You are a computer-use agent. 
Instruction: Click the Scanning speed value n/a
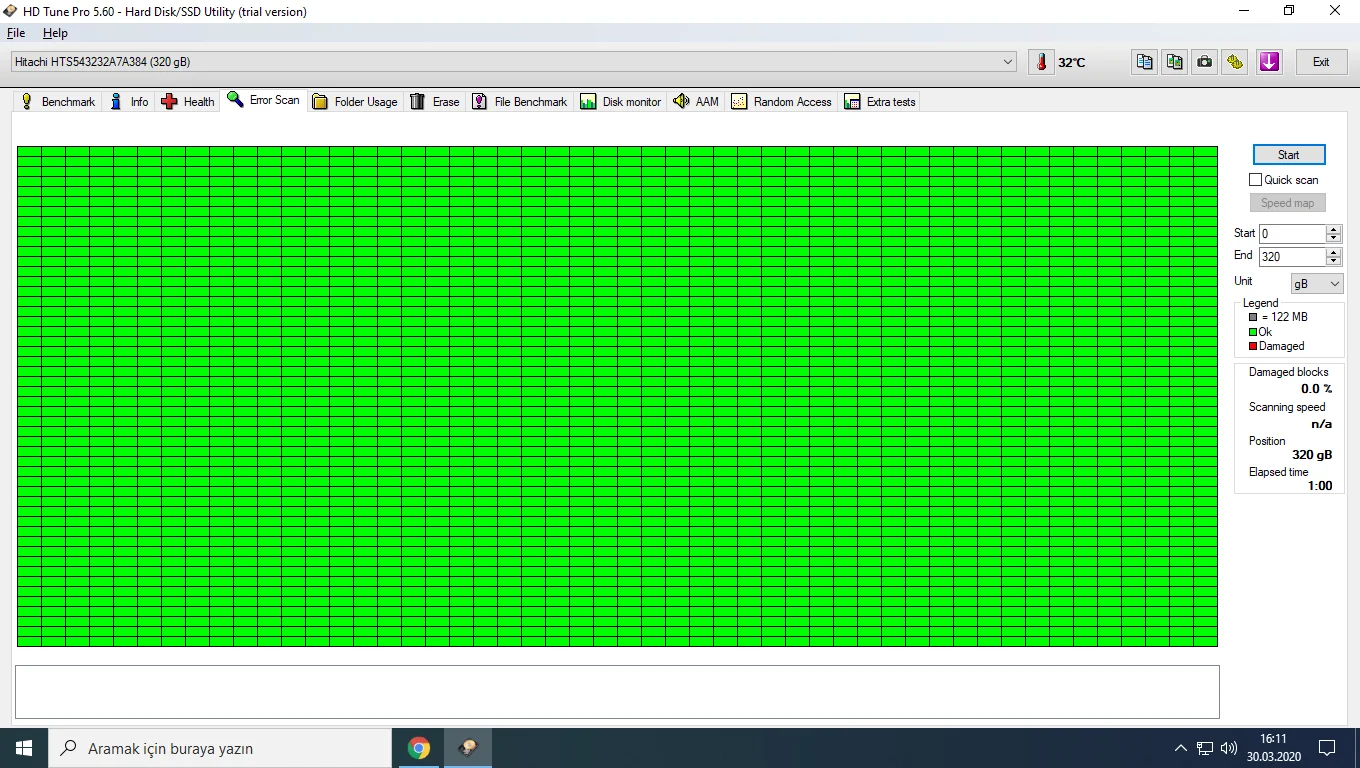(1321, 424)
